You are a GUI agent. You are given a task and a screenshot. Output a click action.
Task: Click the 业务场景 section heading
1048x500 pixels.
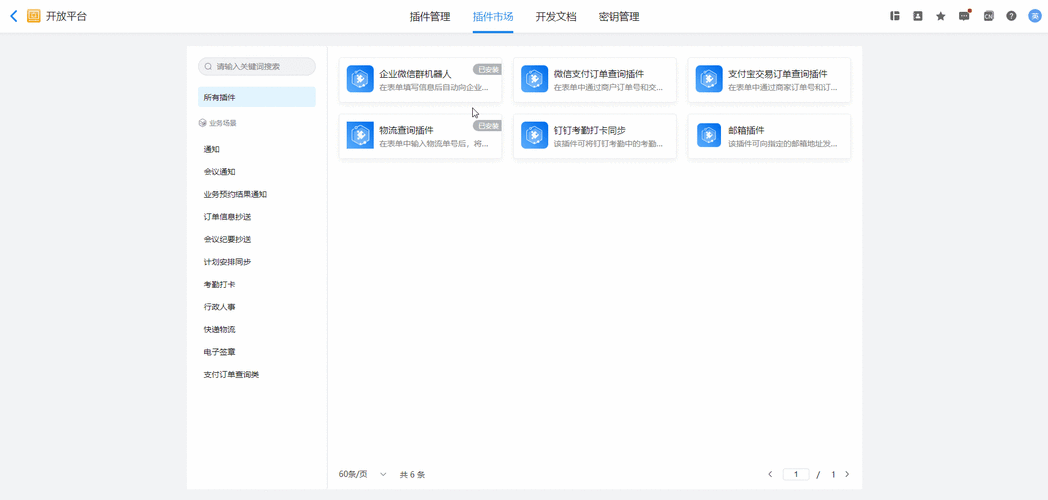(223, 123)
